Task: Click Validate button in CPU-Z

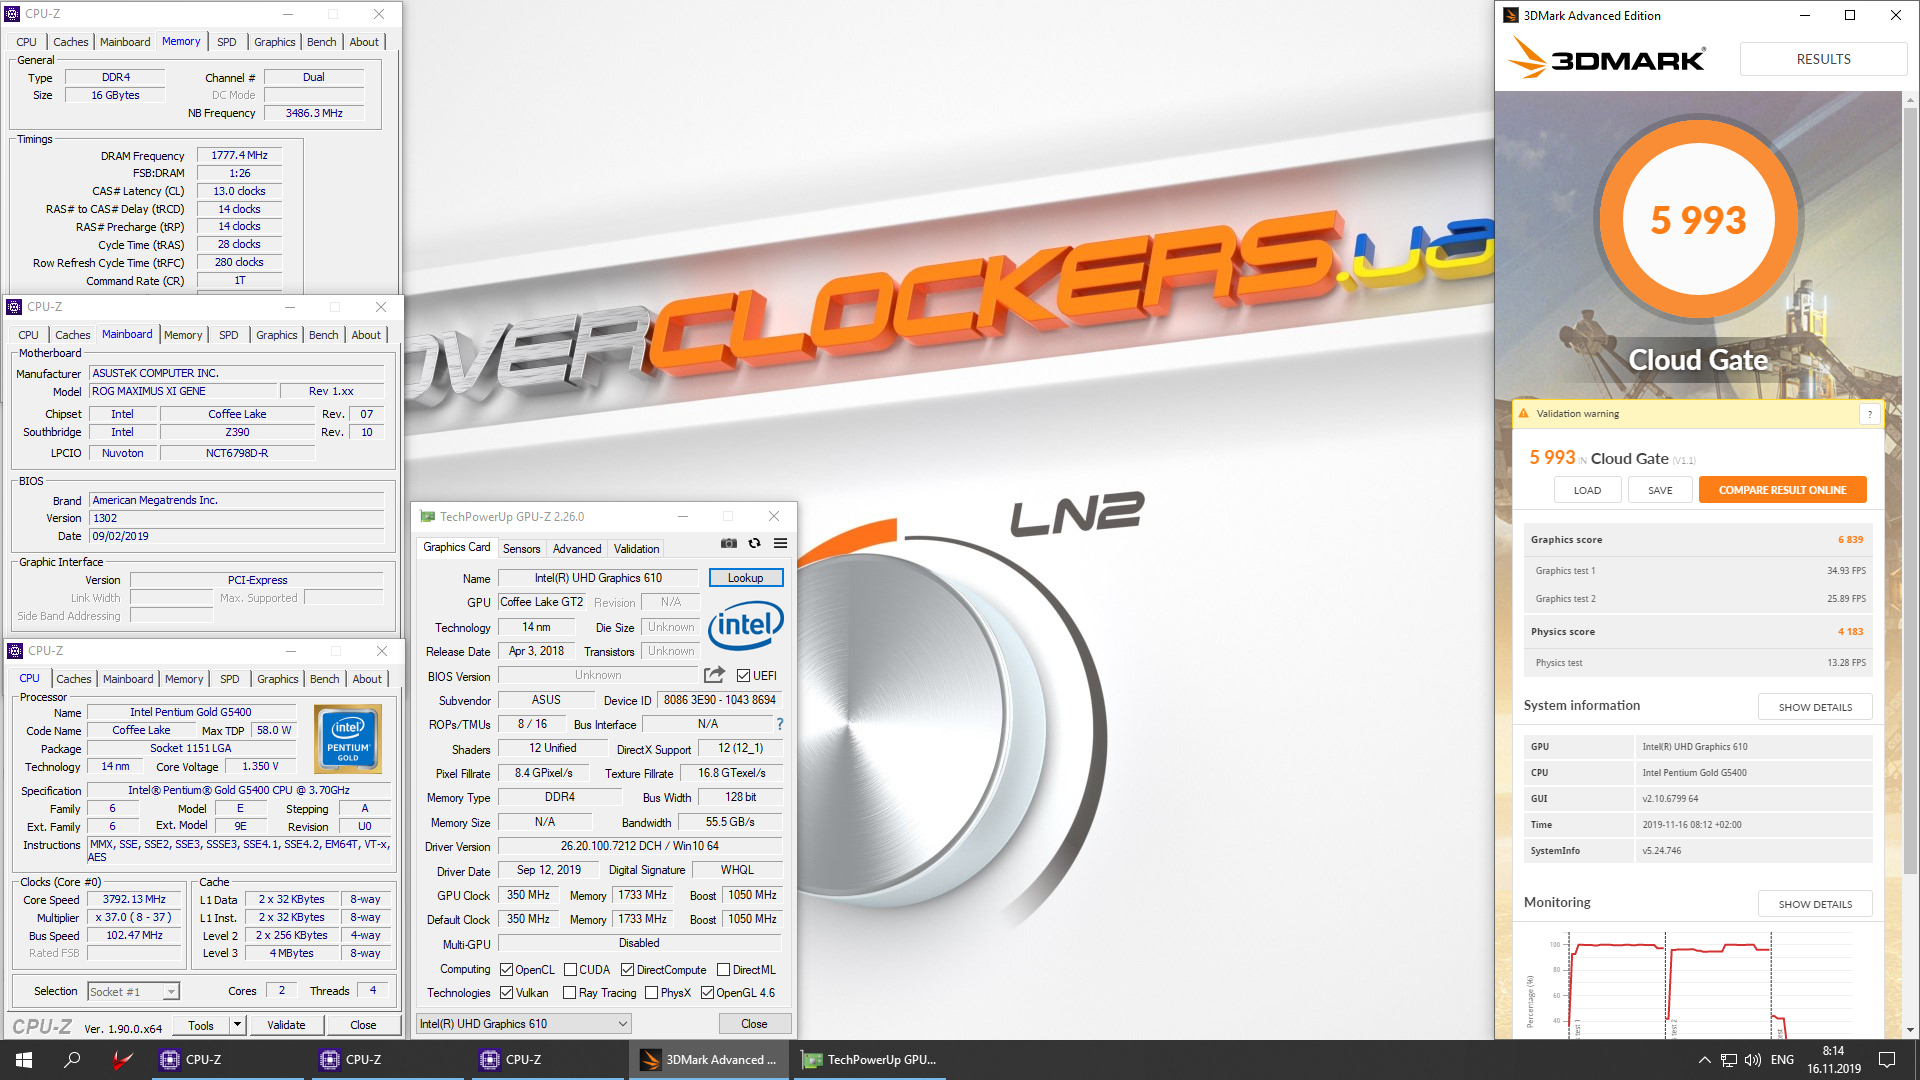Action: tap(286, 1025)
